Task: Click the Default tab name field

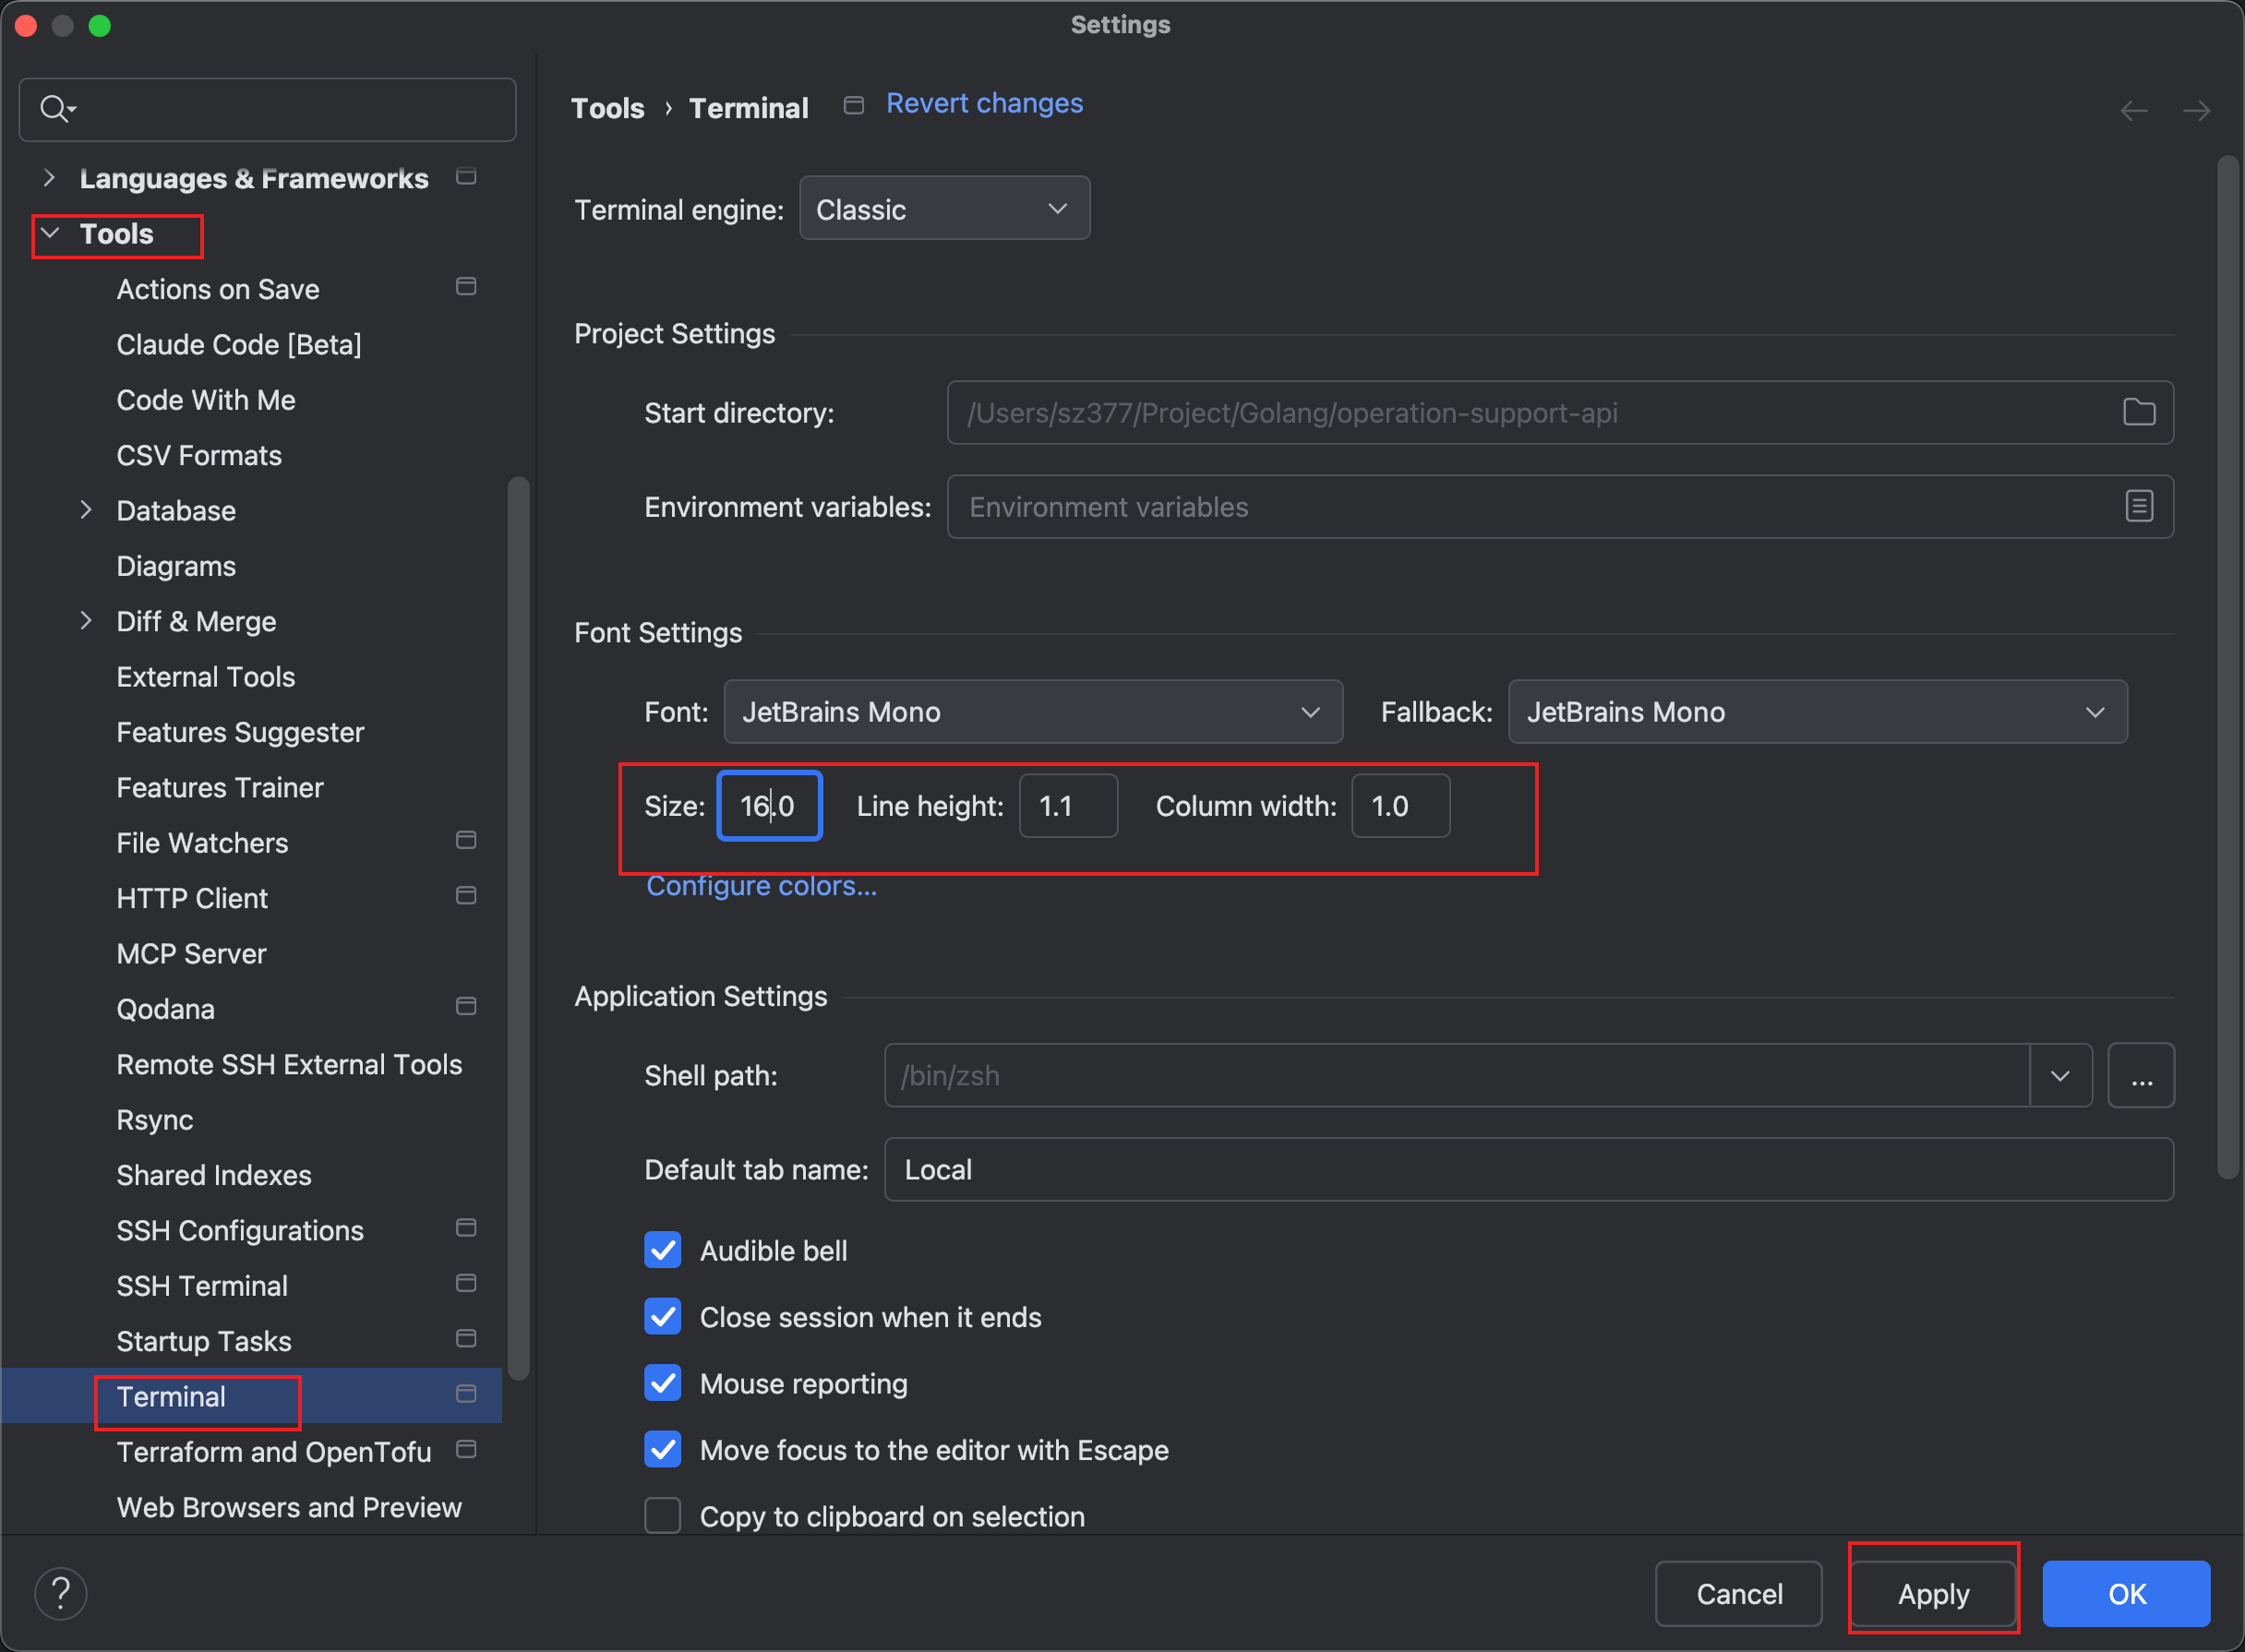Action: (x=1528, y=1169)
